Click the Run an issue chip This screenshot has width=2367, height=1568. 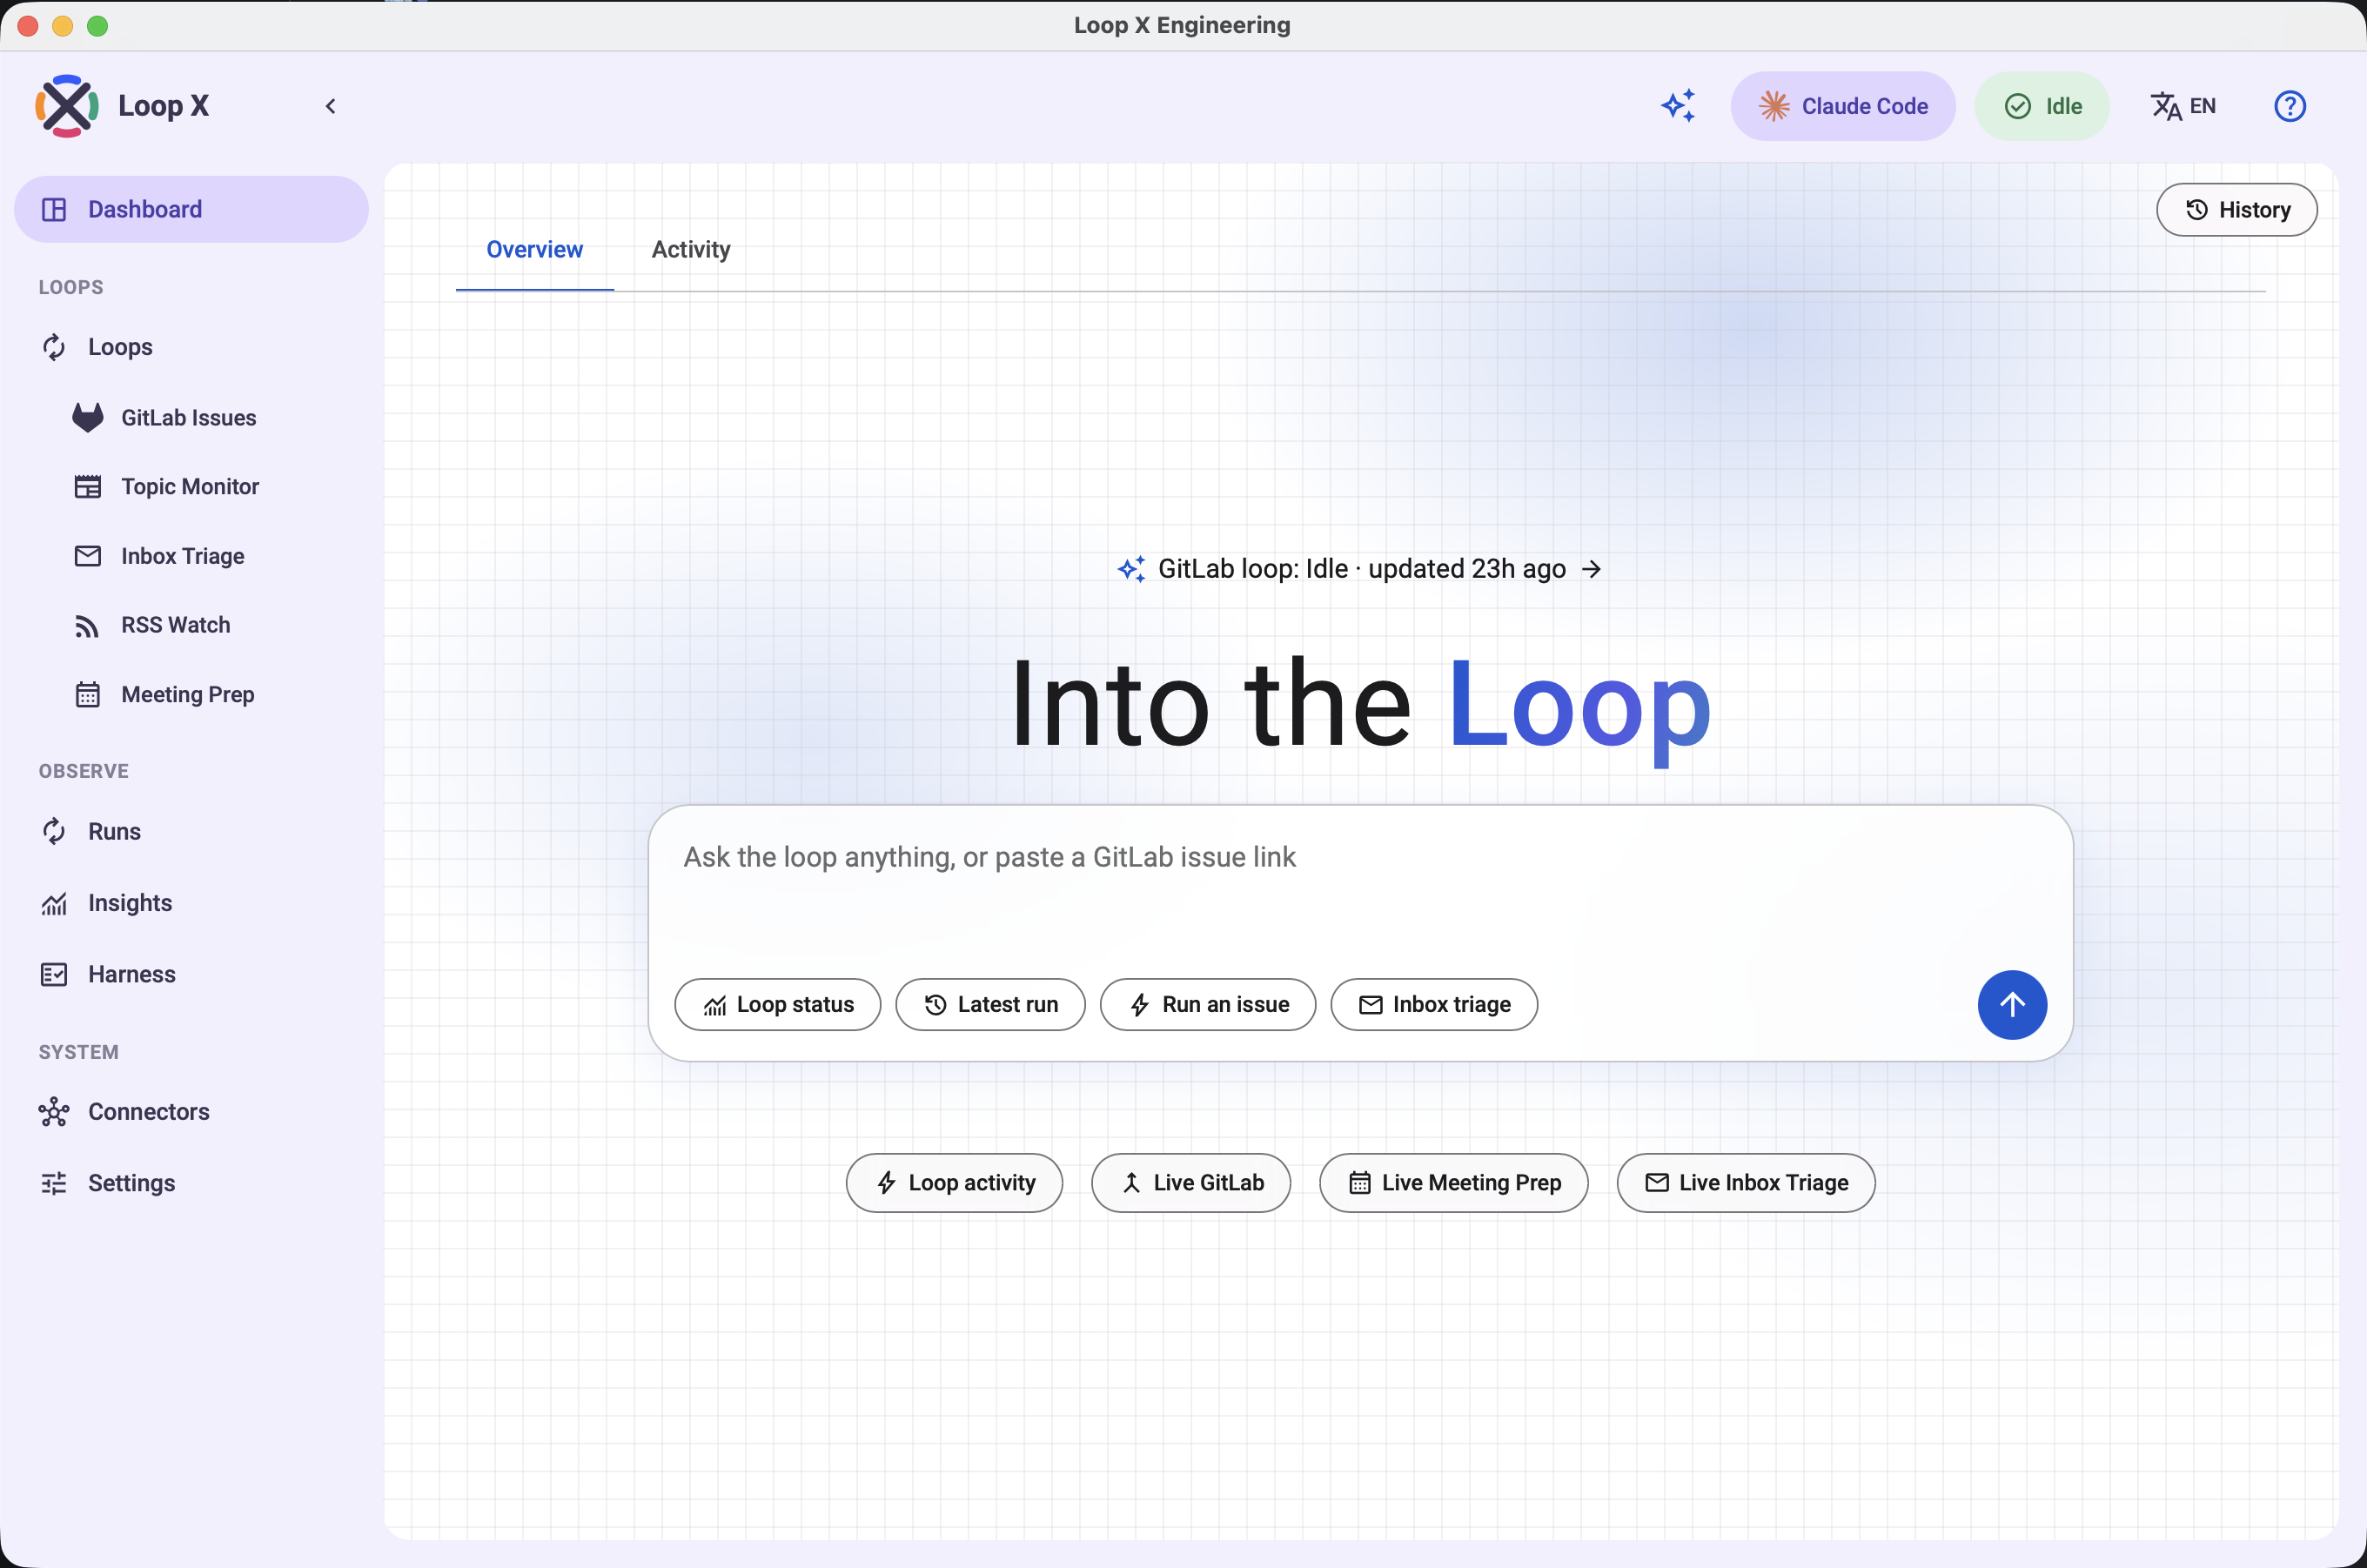[1208, 1005]
